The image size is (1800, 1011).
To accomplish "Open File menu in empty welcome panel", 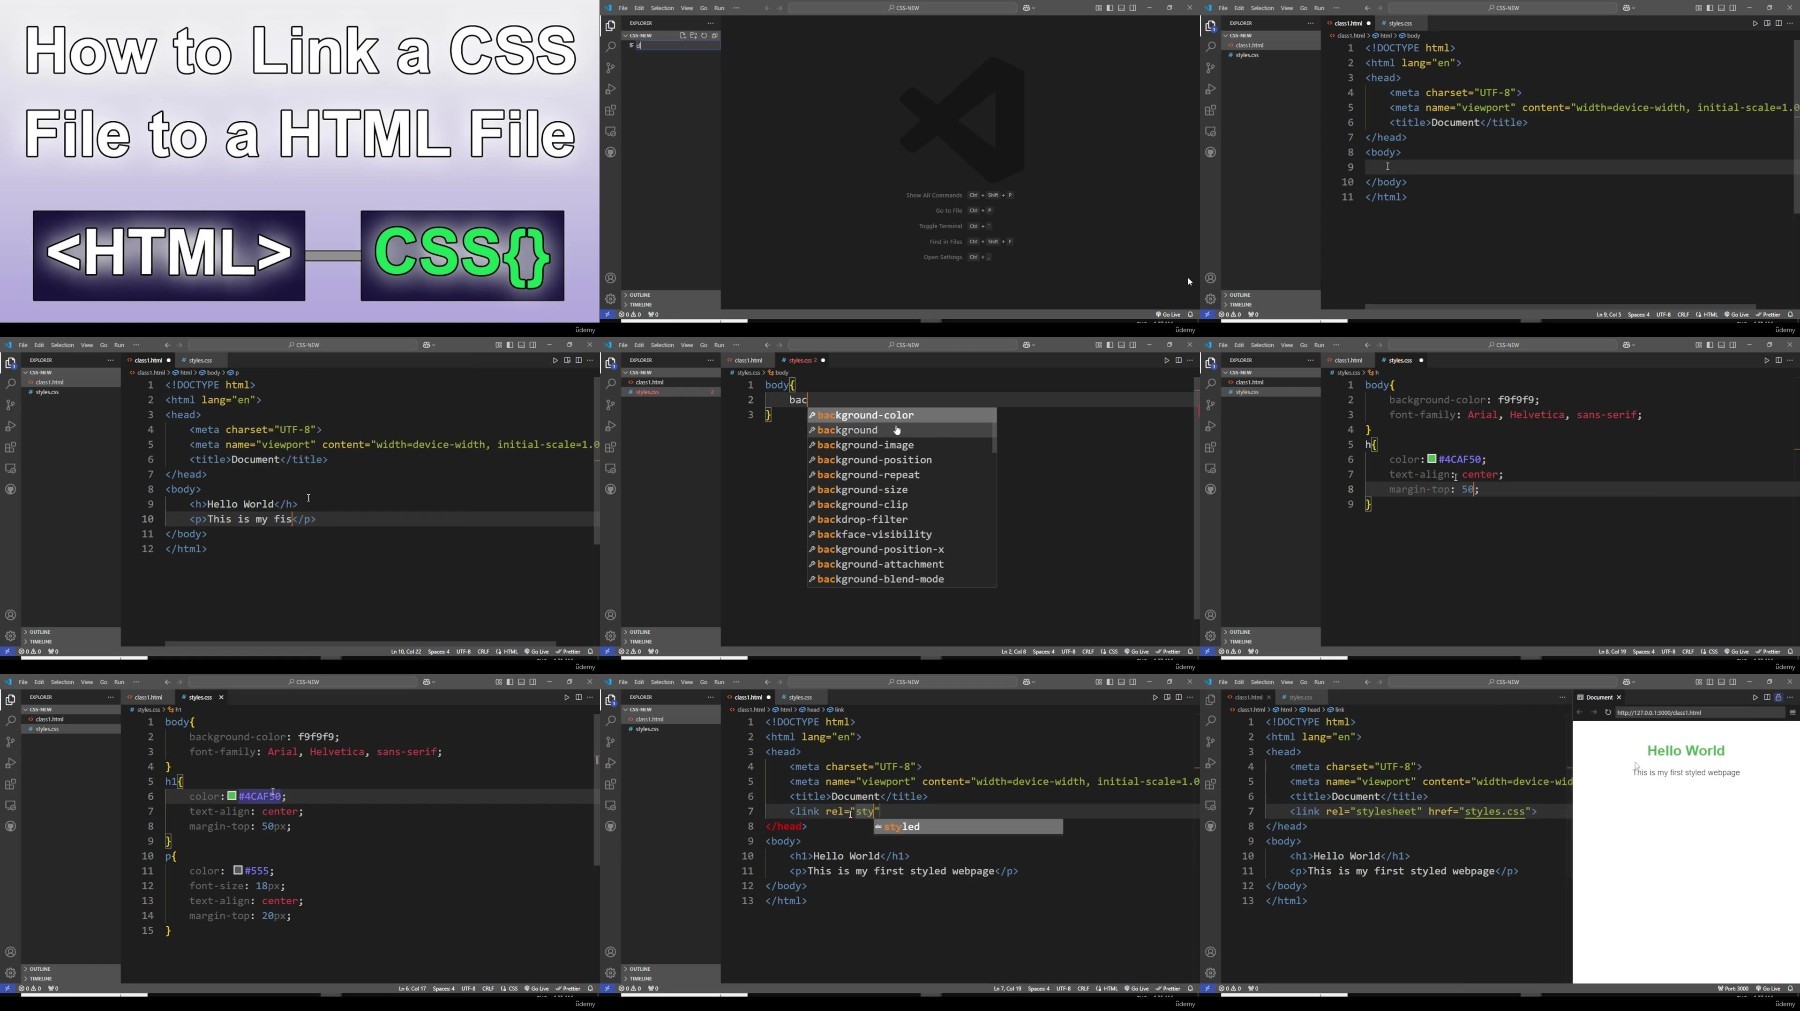I will tap(623, 8).
